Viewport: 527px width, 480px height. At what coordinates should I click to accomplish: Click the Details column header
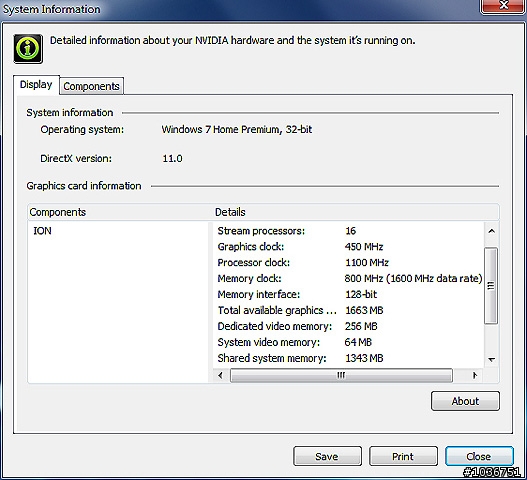click(356, 212)
